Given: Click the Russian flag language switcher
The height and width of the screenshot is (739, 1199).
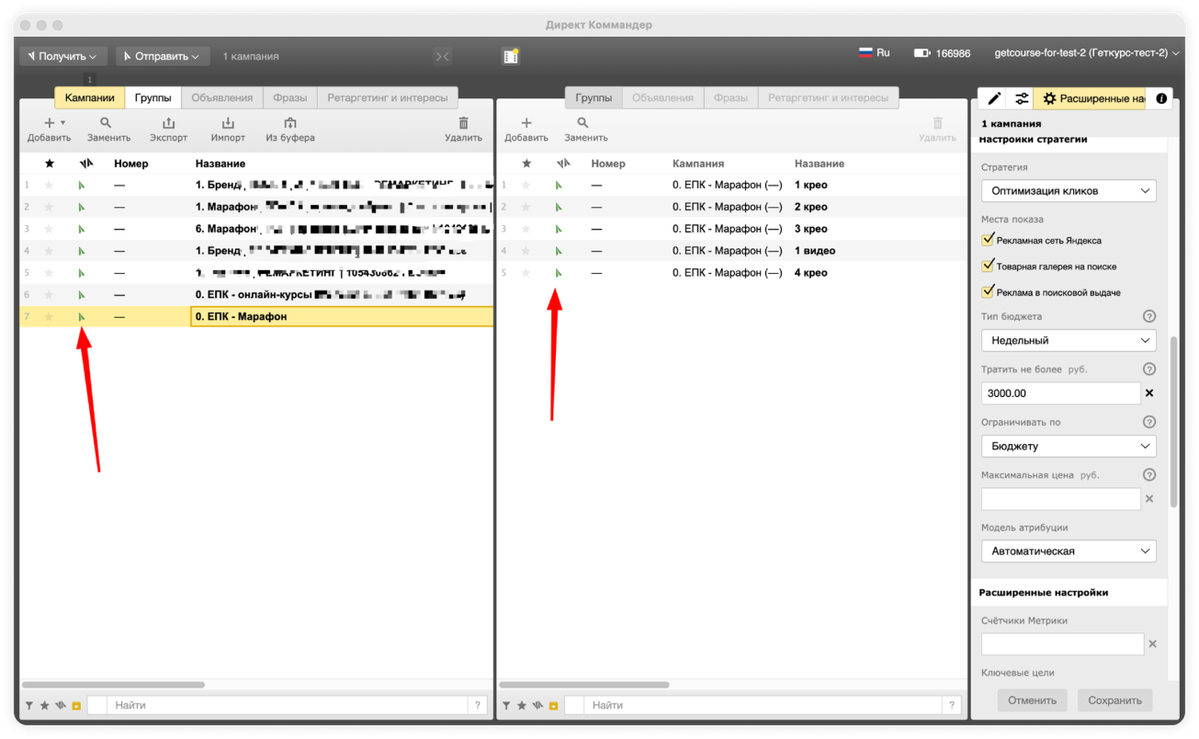Looking at the screenshot, I should pos(865,53).
